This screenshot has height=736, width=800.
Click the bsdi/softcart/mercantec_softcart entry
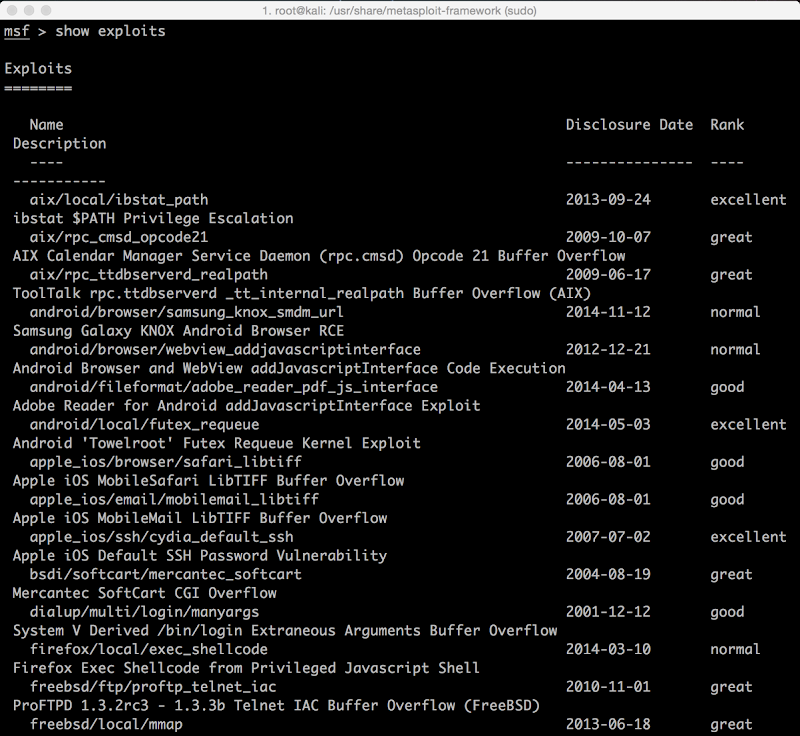click(x=165, y=574)
